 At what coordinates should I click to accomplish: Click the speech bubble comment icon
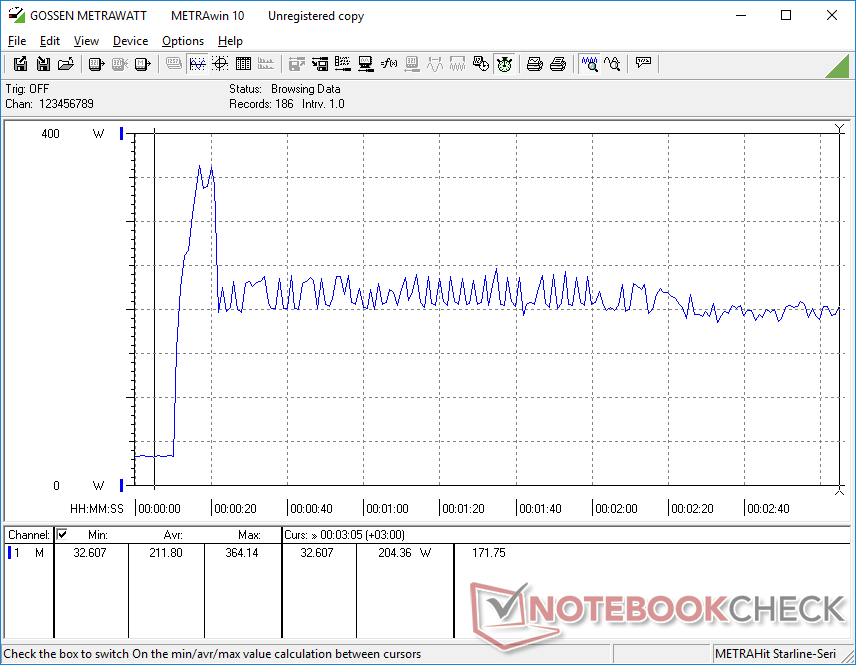pyautogui.click(x=643, y=63)
